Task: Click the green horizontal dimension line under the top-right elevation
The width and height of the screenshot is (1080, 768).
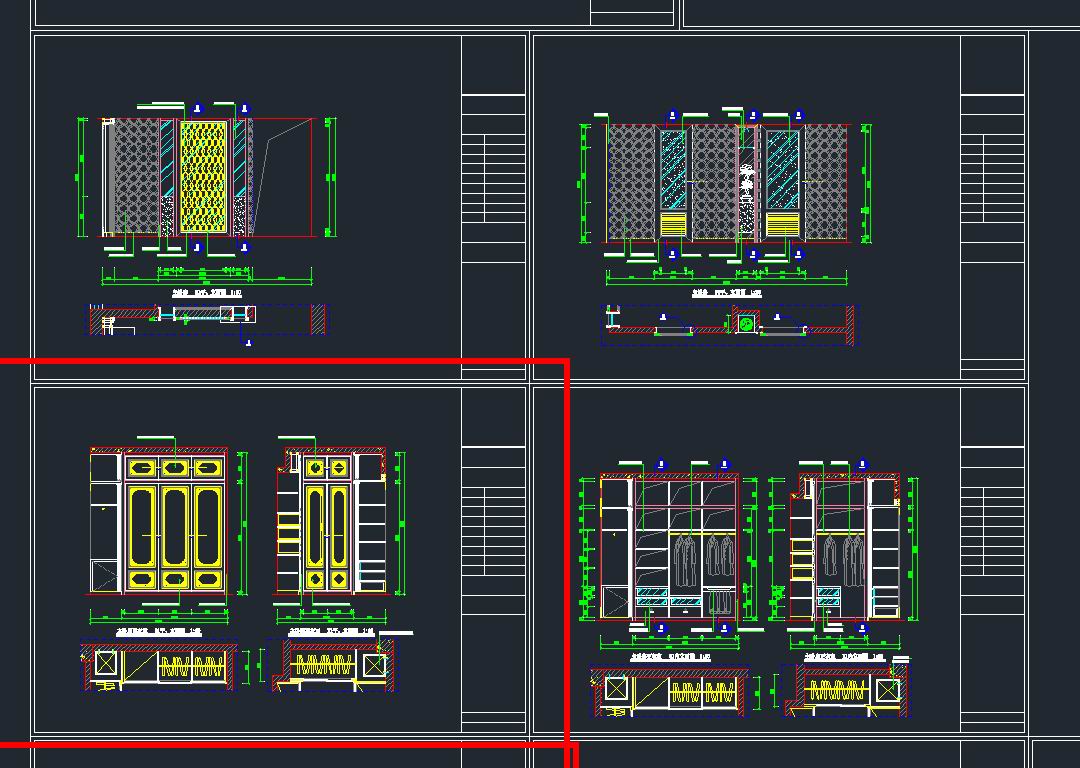Action: [726, 278]
